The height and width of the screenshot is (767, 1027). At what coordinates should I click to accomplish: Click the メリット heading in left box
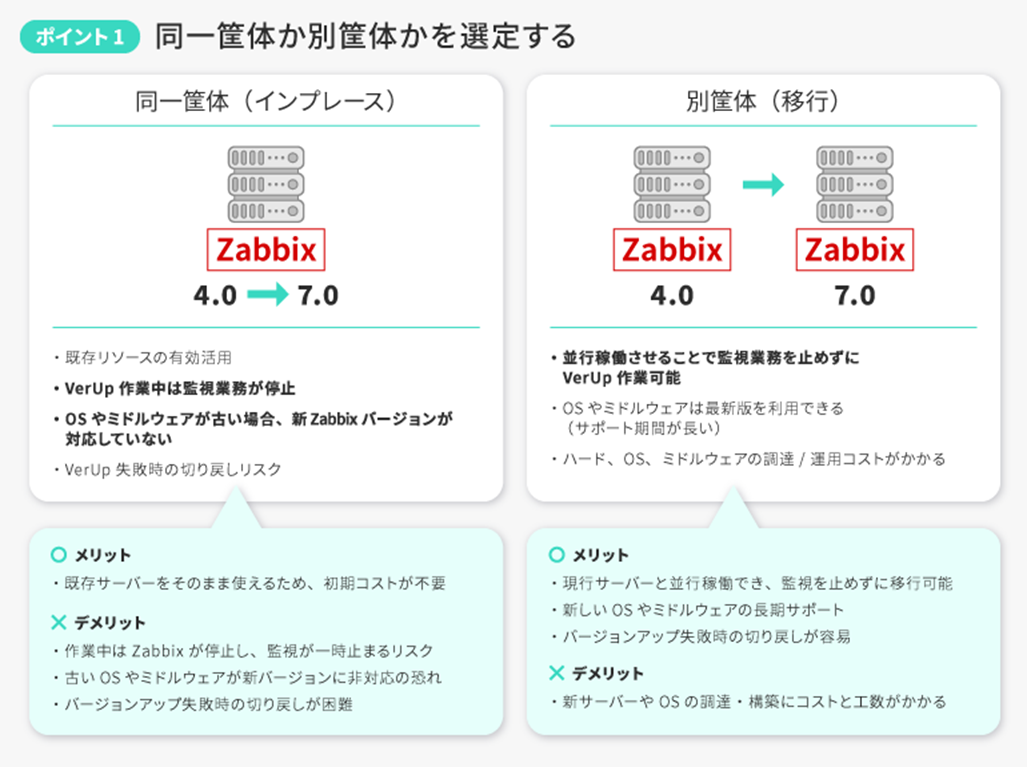(x=103, y=555)
